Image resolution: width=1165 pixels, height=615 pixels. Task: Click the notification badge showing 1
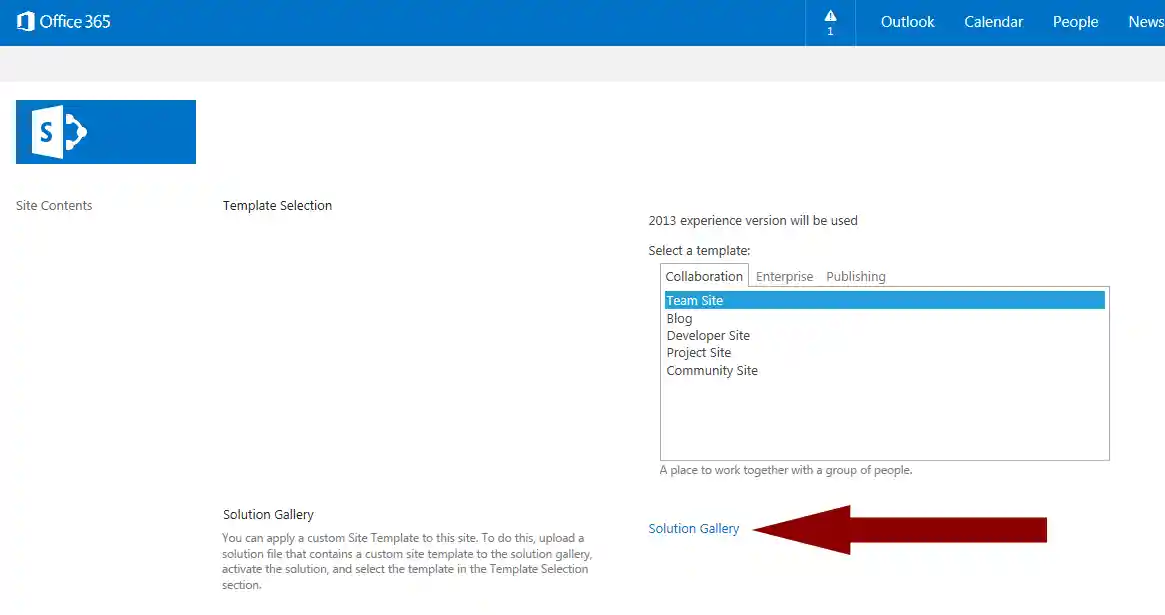[x=829, y=30]
